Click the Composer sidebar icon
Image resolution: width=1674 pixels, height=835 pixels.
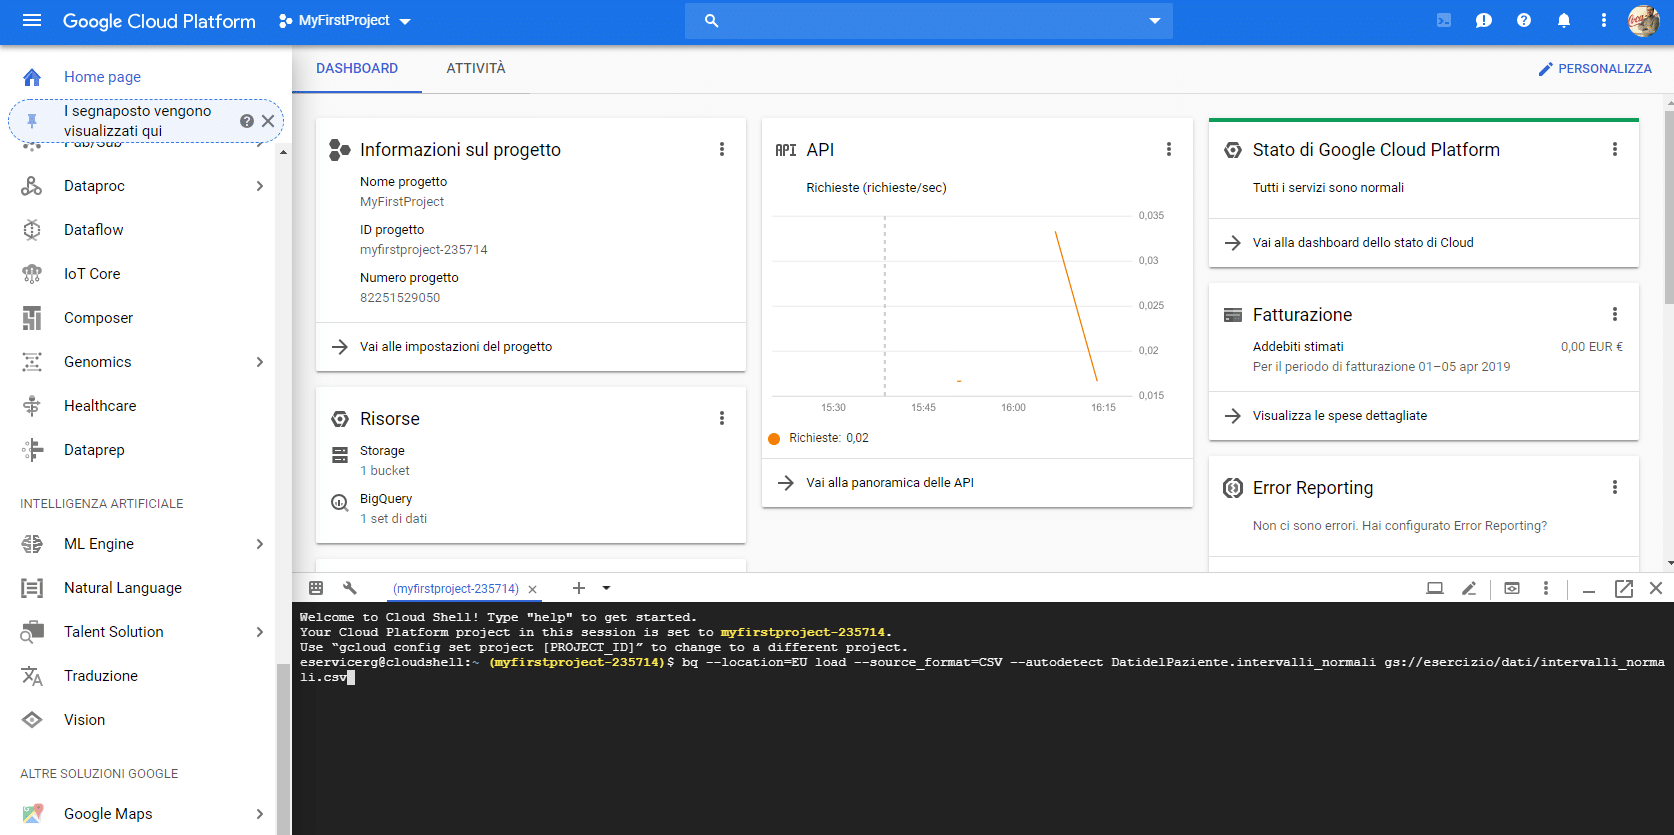coord(32,318)
